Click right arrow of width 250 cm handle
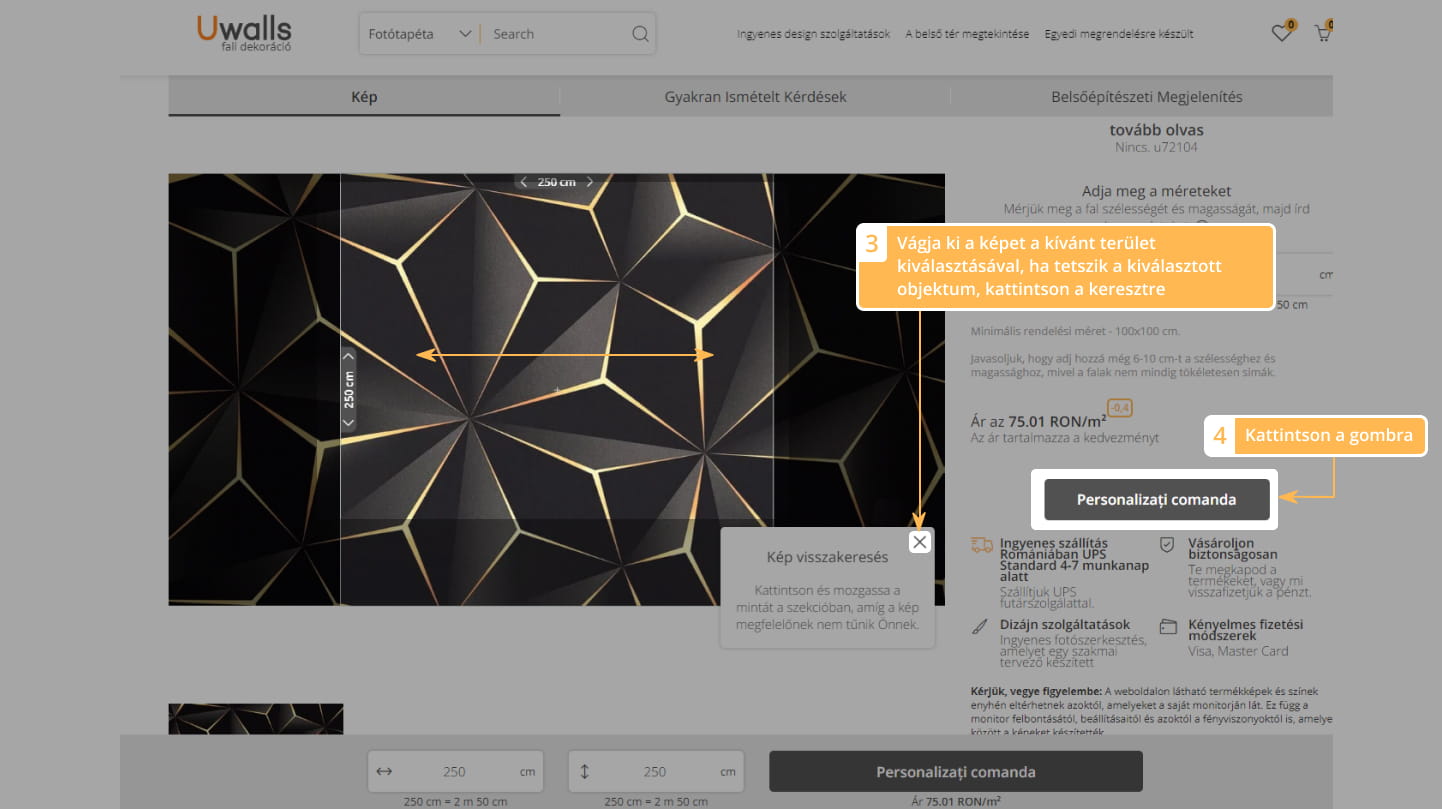Image resolution: width=1442 pixels, height=809 pixels. tap(590, 182)
